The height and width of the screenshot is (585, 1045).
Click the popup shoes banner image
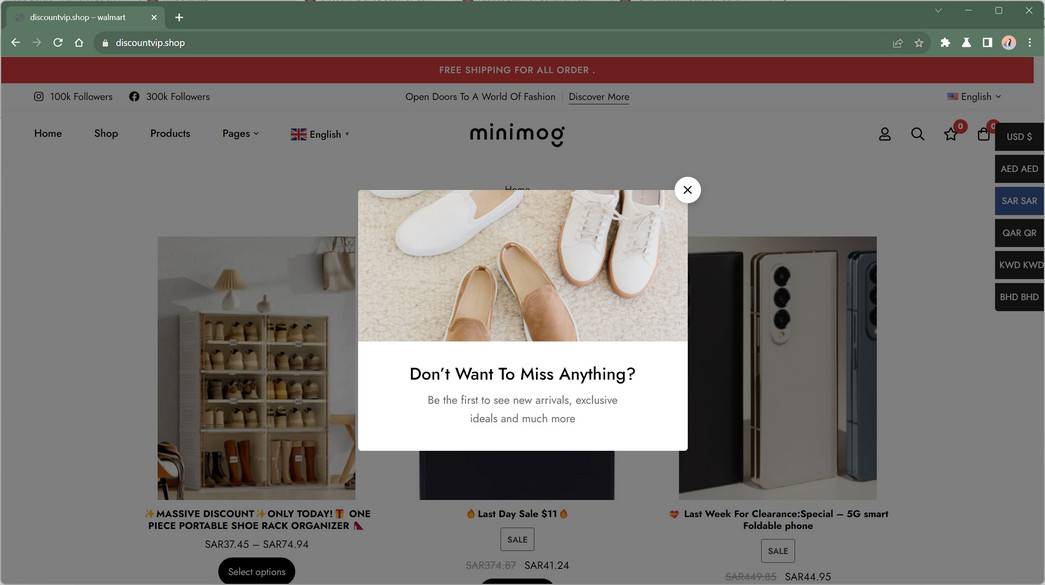click(522, 266)
